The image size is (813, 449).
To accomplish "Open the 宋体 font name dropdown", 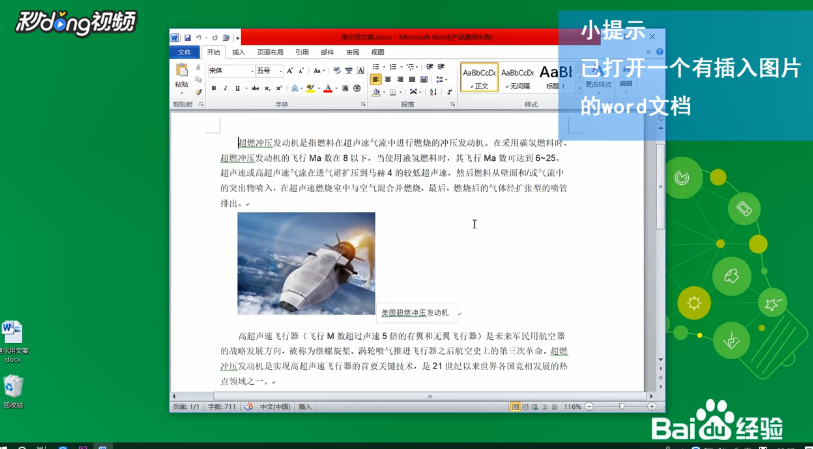I will pos(253,71).
